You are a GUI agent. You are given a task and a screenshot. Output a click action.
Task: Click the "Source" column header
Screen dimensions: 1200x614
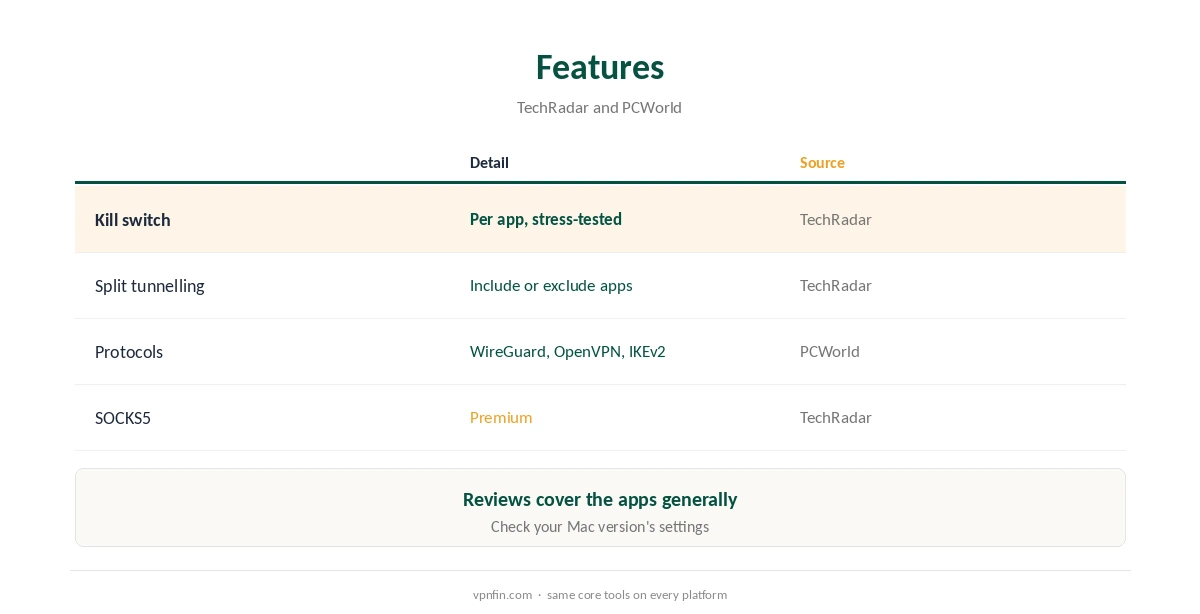pos(822,163)
